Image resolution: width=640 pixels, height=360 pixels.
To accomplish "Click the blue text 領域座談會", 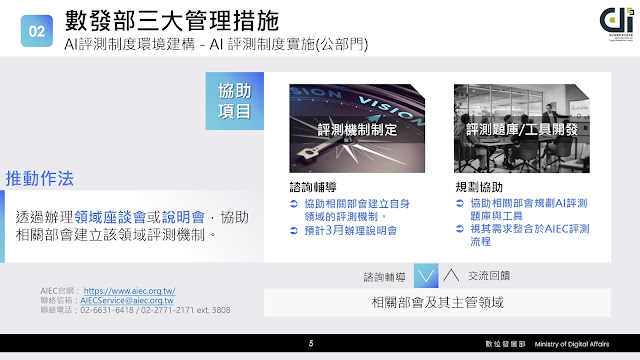I will [110, 217].
